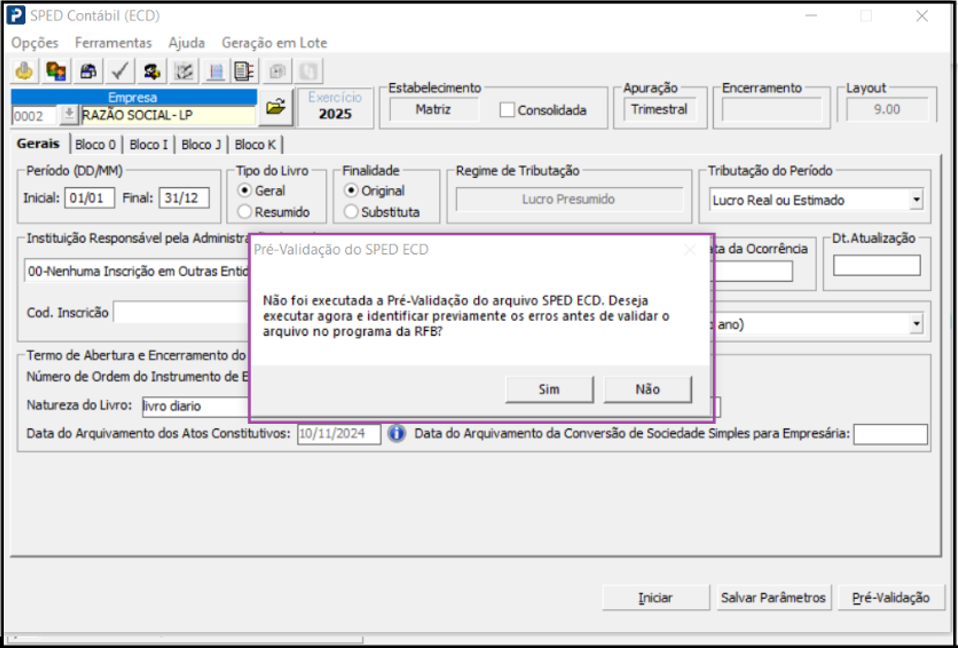
Task: Click the gold stamp toolbar icon
Action: click(25, 71)
